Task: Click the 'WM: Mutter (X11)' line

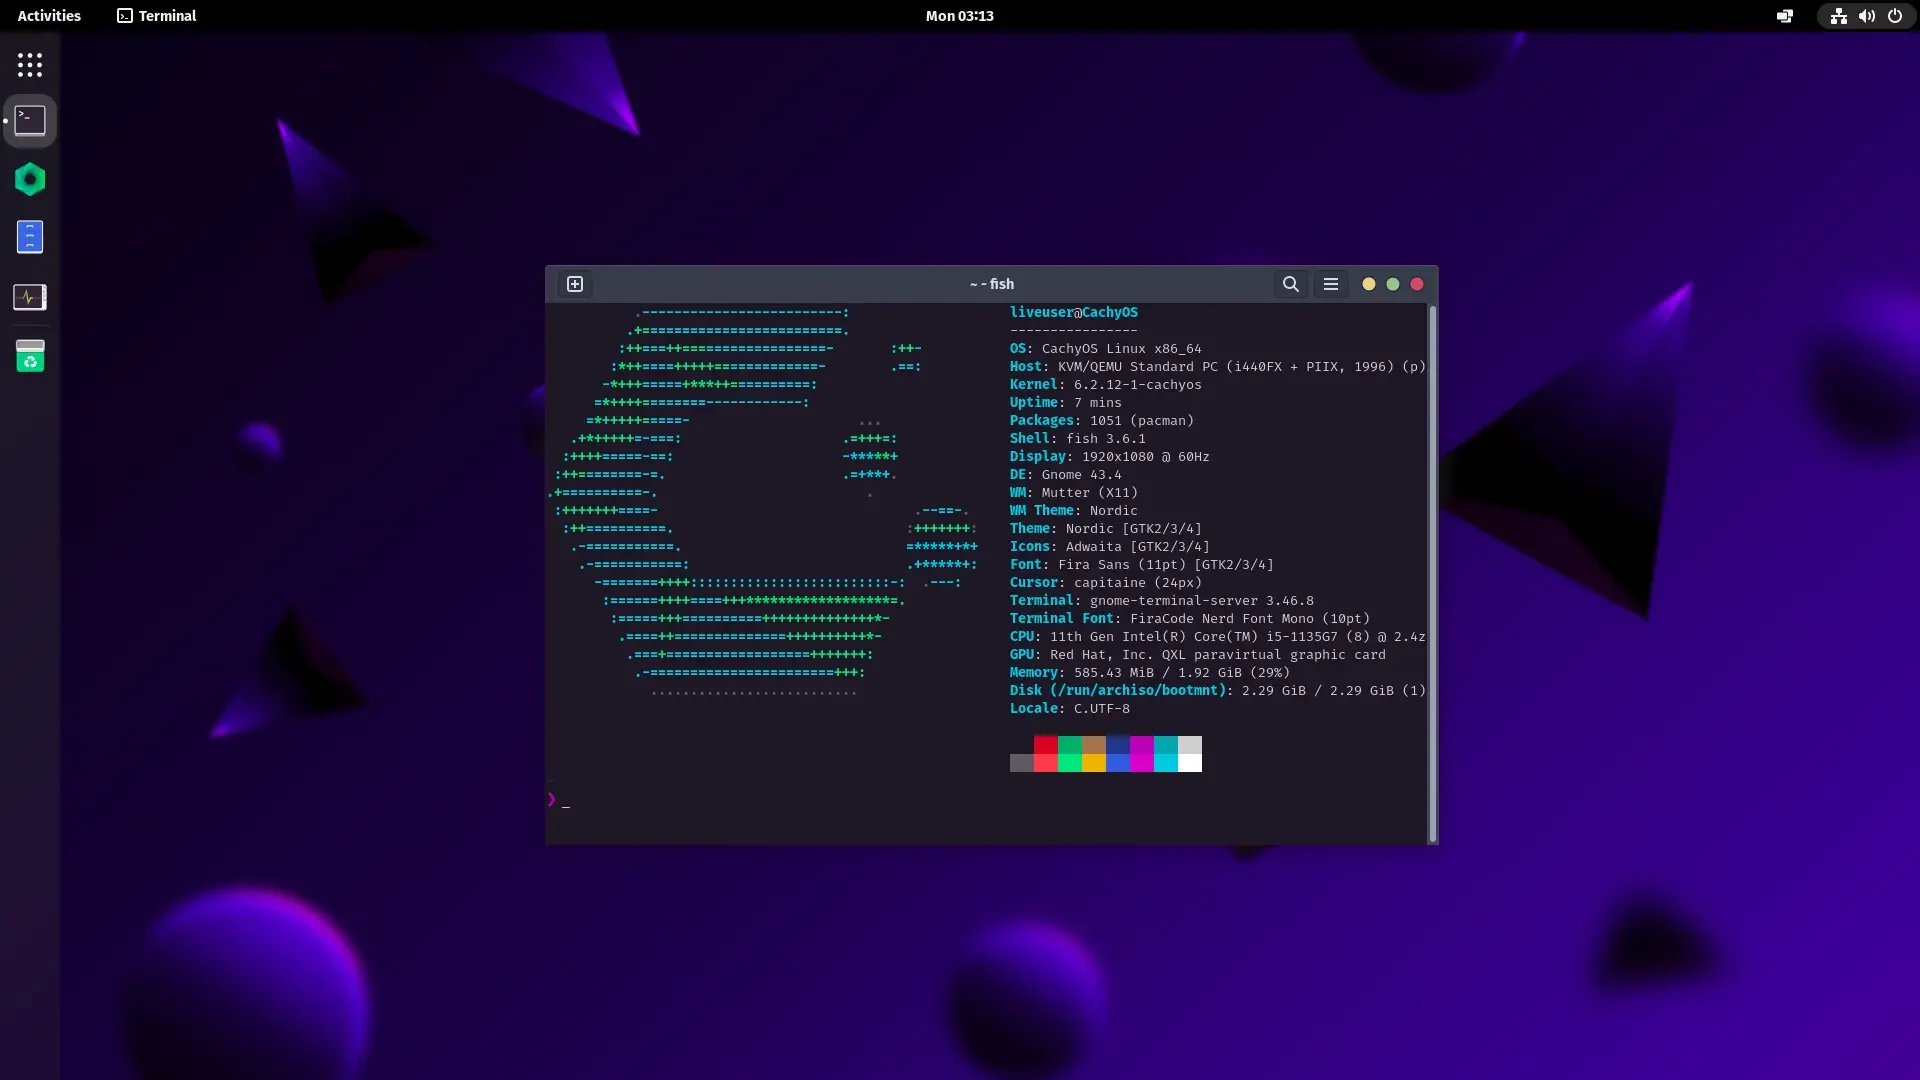Action: [1073, 493]
